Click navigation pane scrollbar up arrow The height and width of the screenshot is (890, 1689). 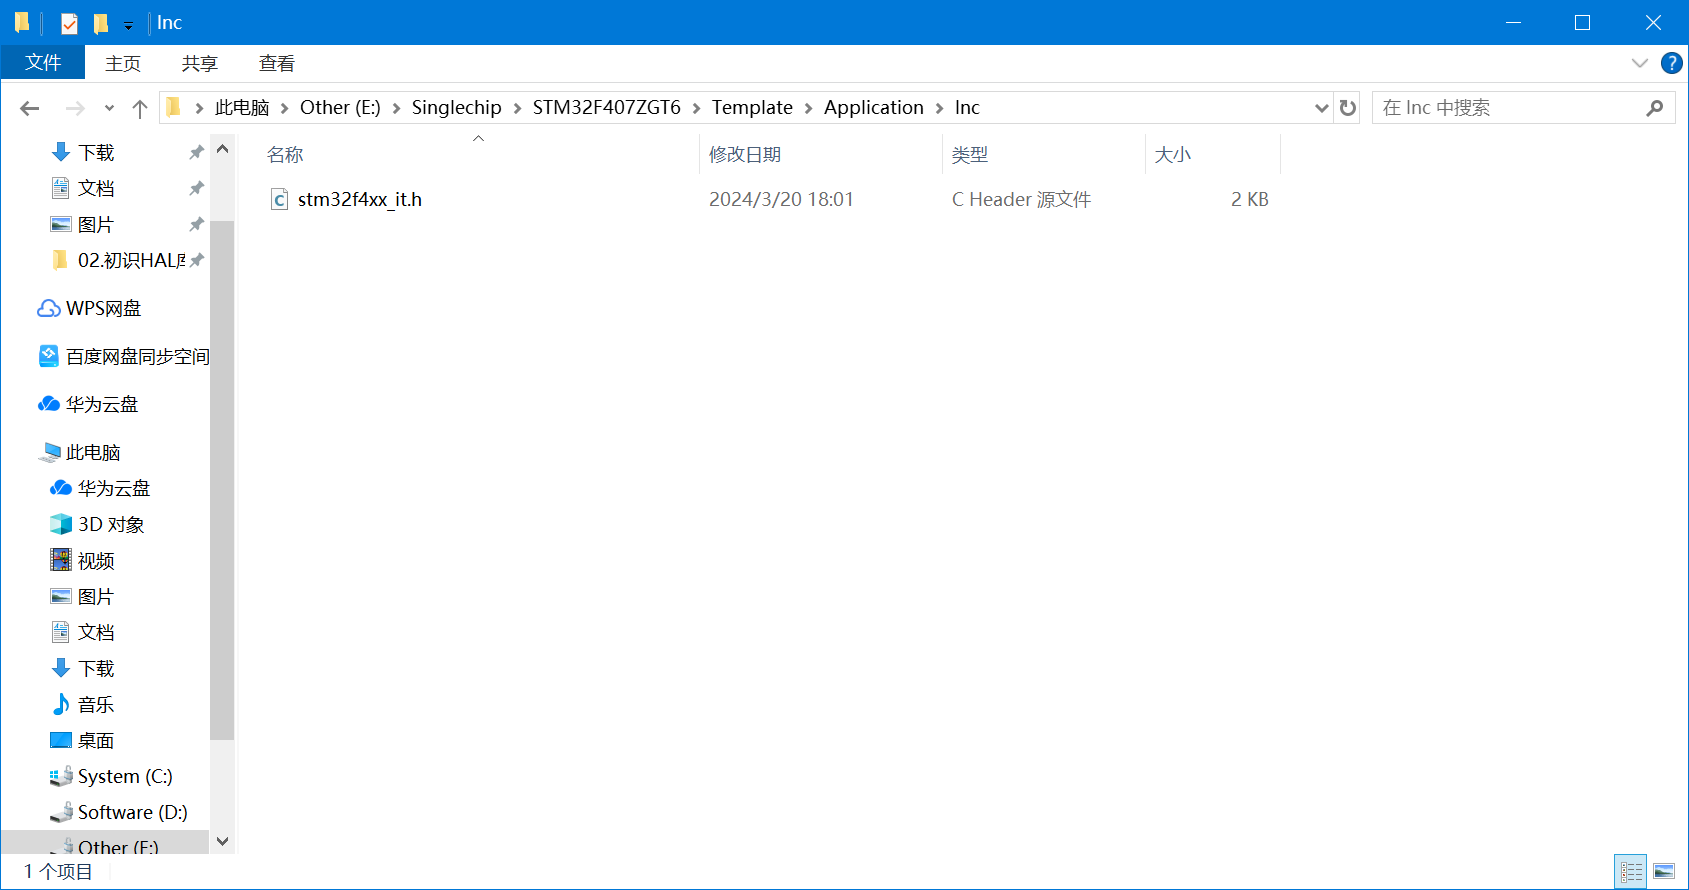coord(222,149)
